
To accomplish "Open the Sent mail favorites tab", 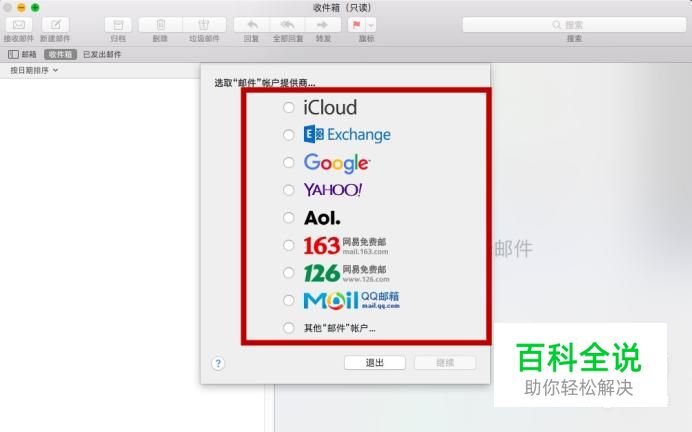I will point(102,54).
